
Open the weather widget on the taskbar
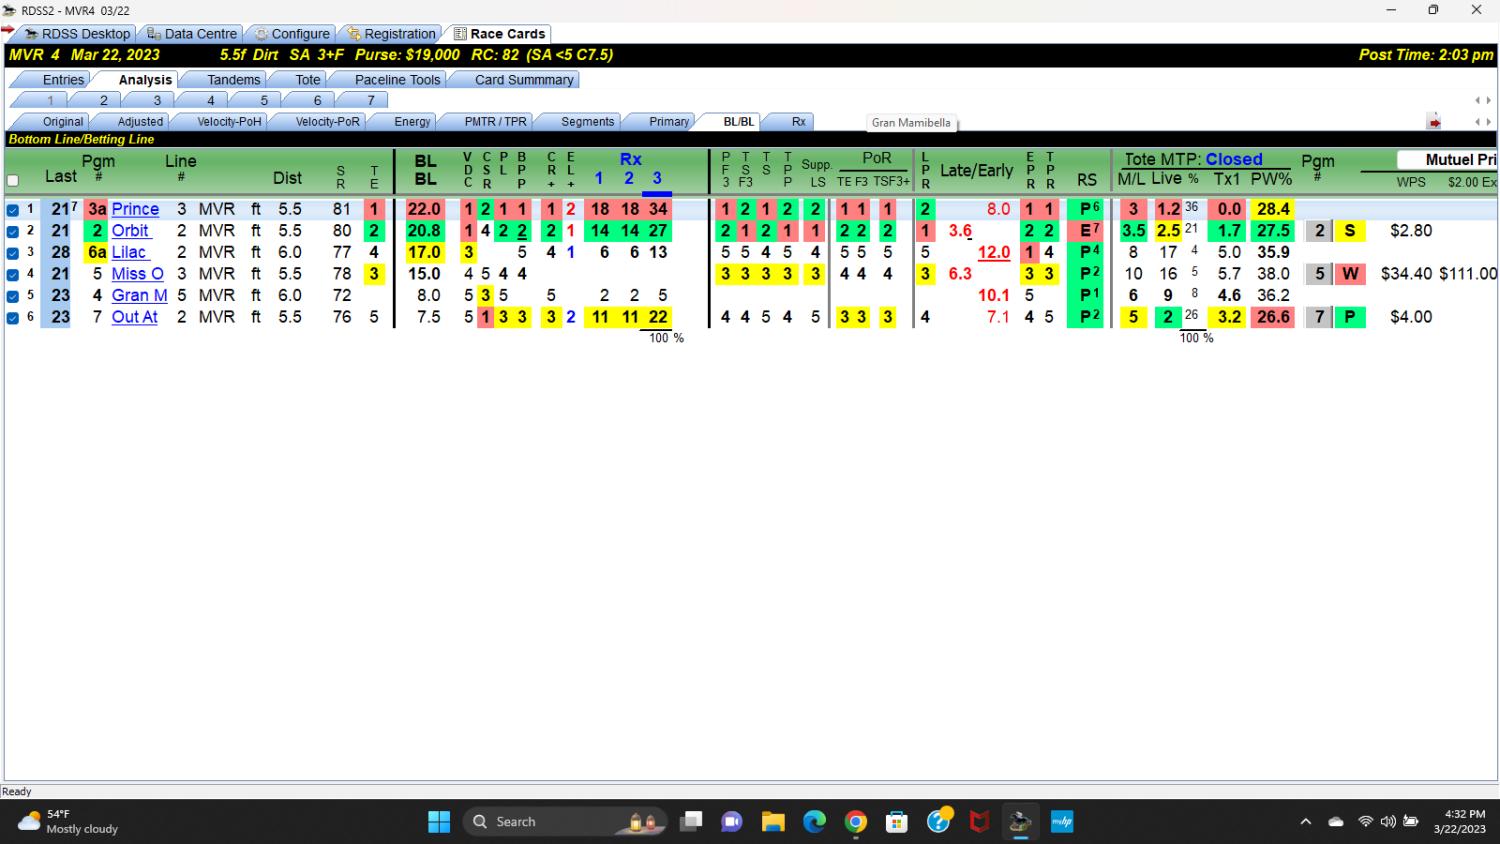pyautogui.click(x=68, y=822)
